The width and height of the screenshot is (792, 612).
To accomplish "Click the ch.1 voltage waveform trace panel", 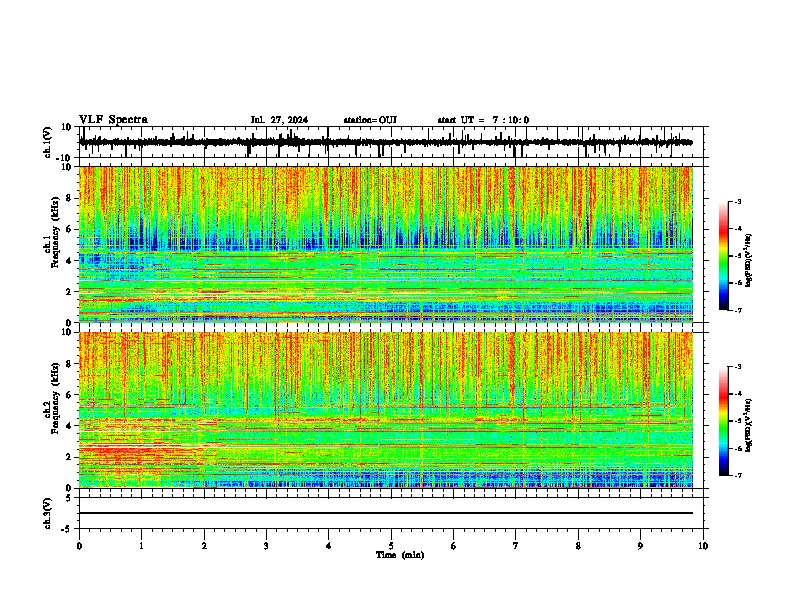I will [393, 142].
